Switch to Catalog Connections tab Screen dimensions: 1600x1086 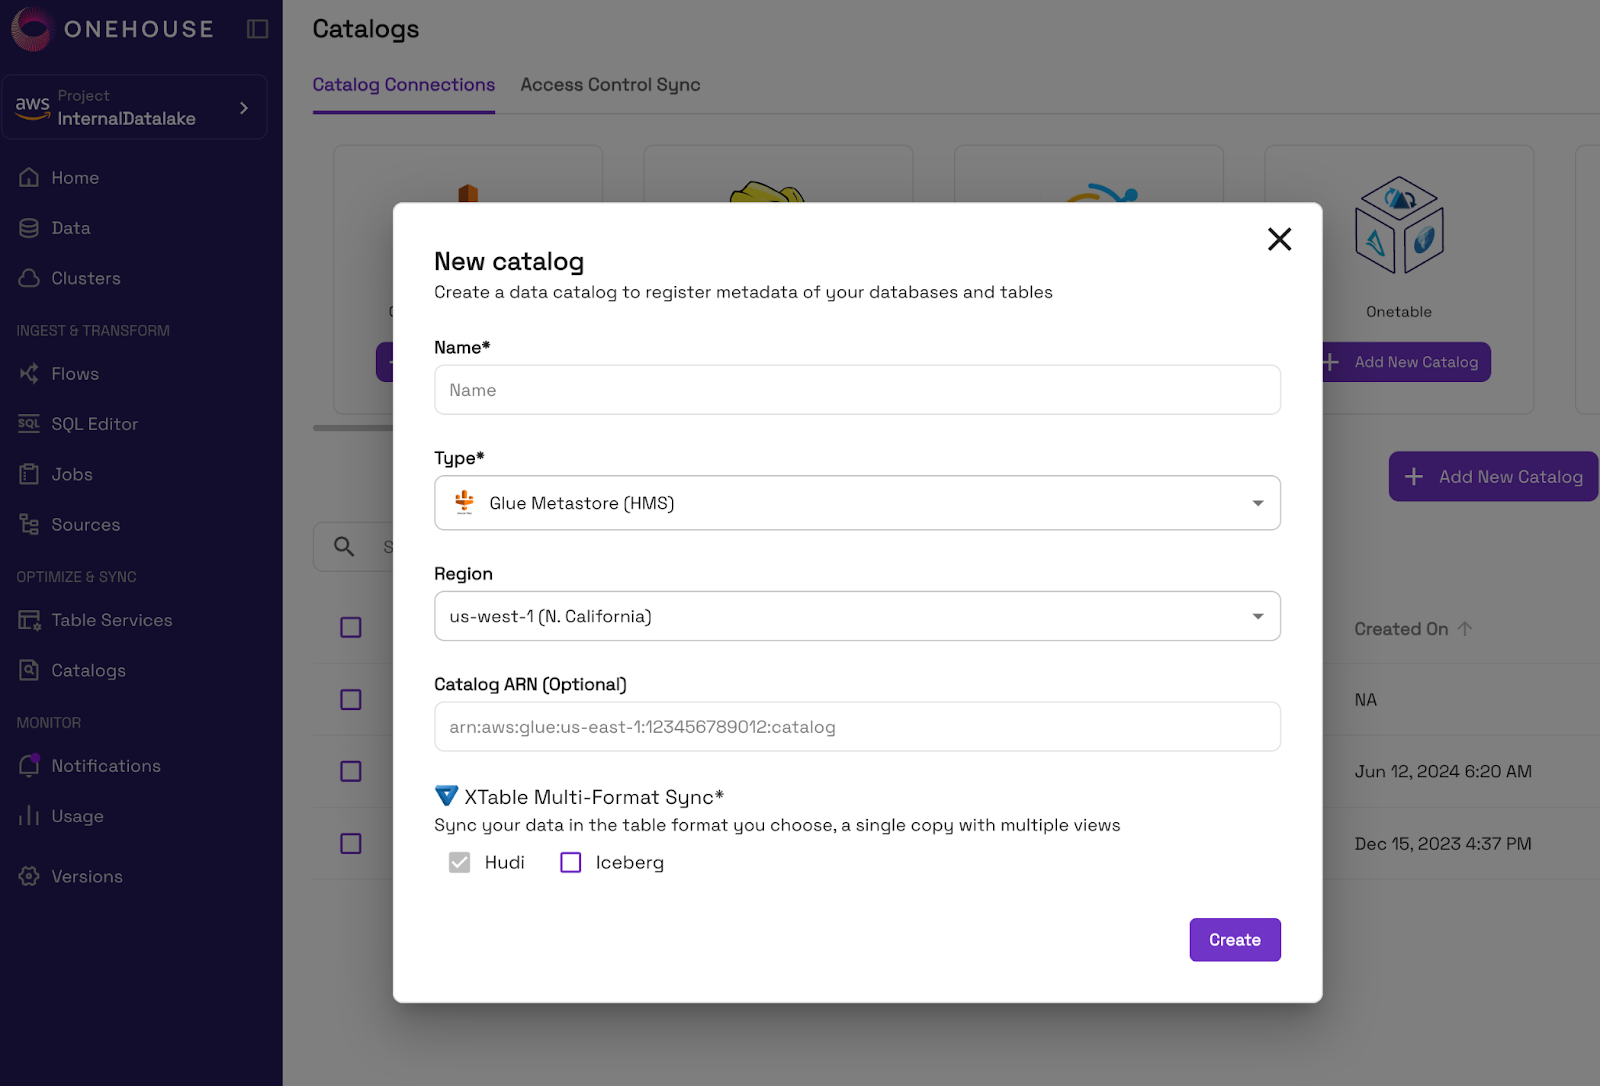[403, 85]
